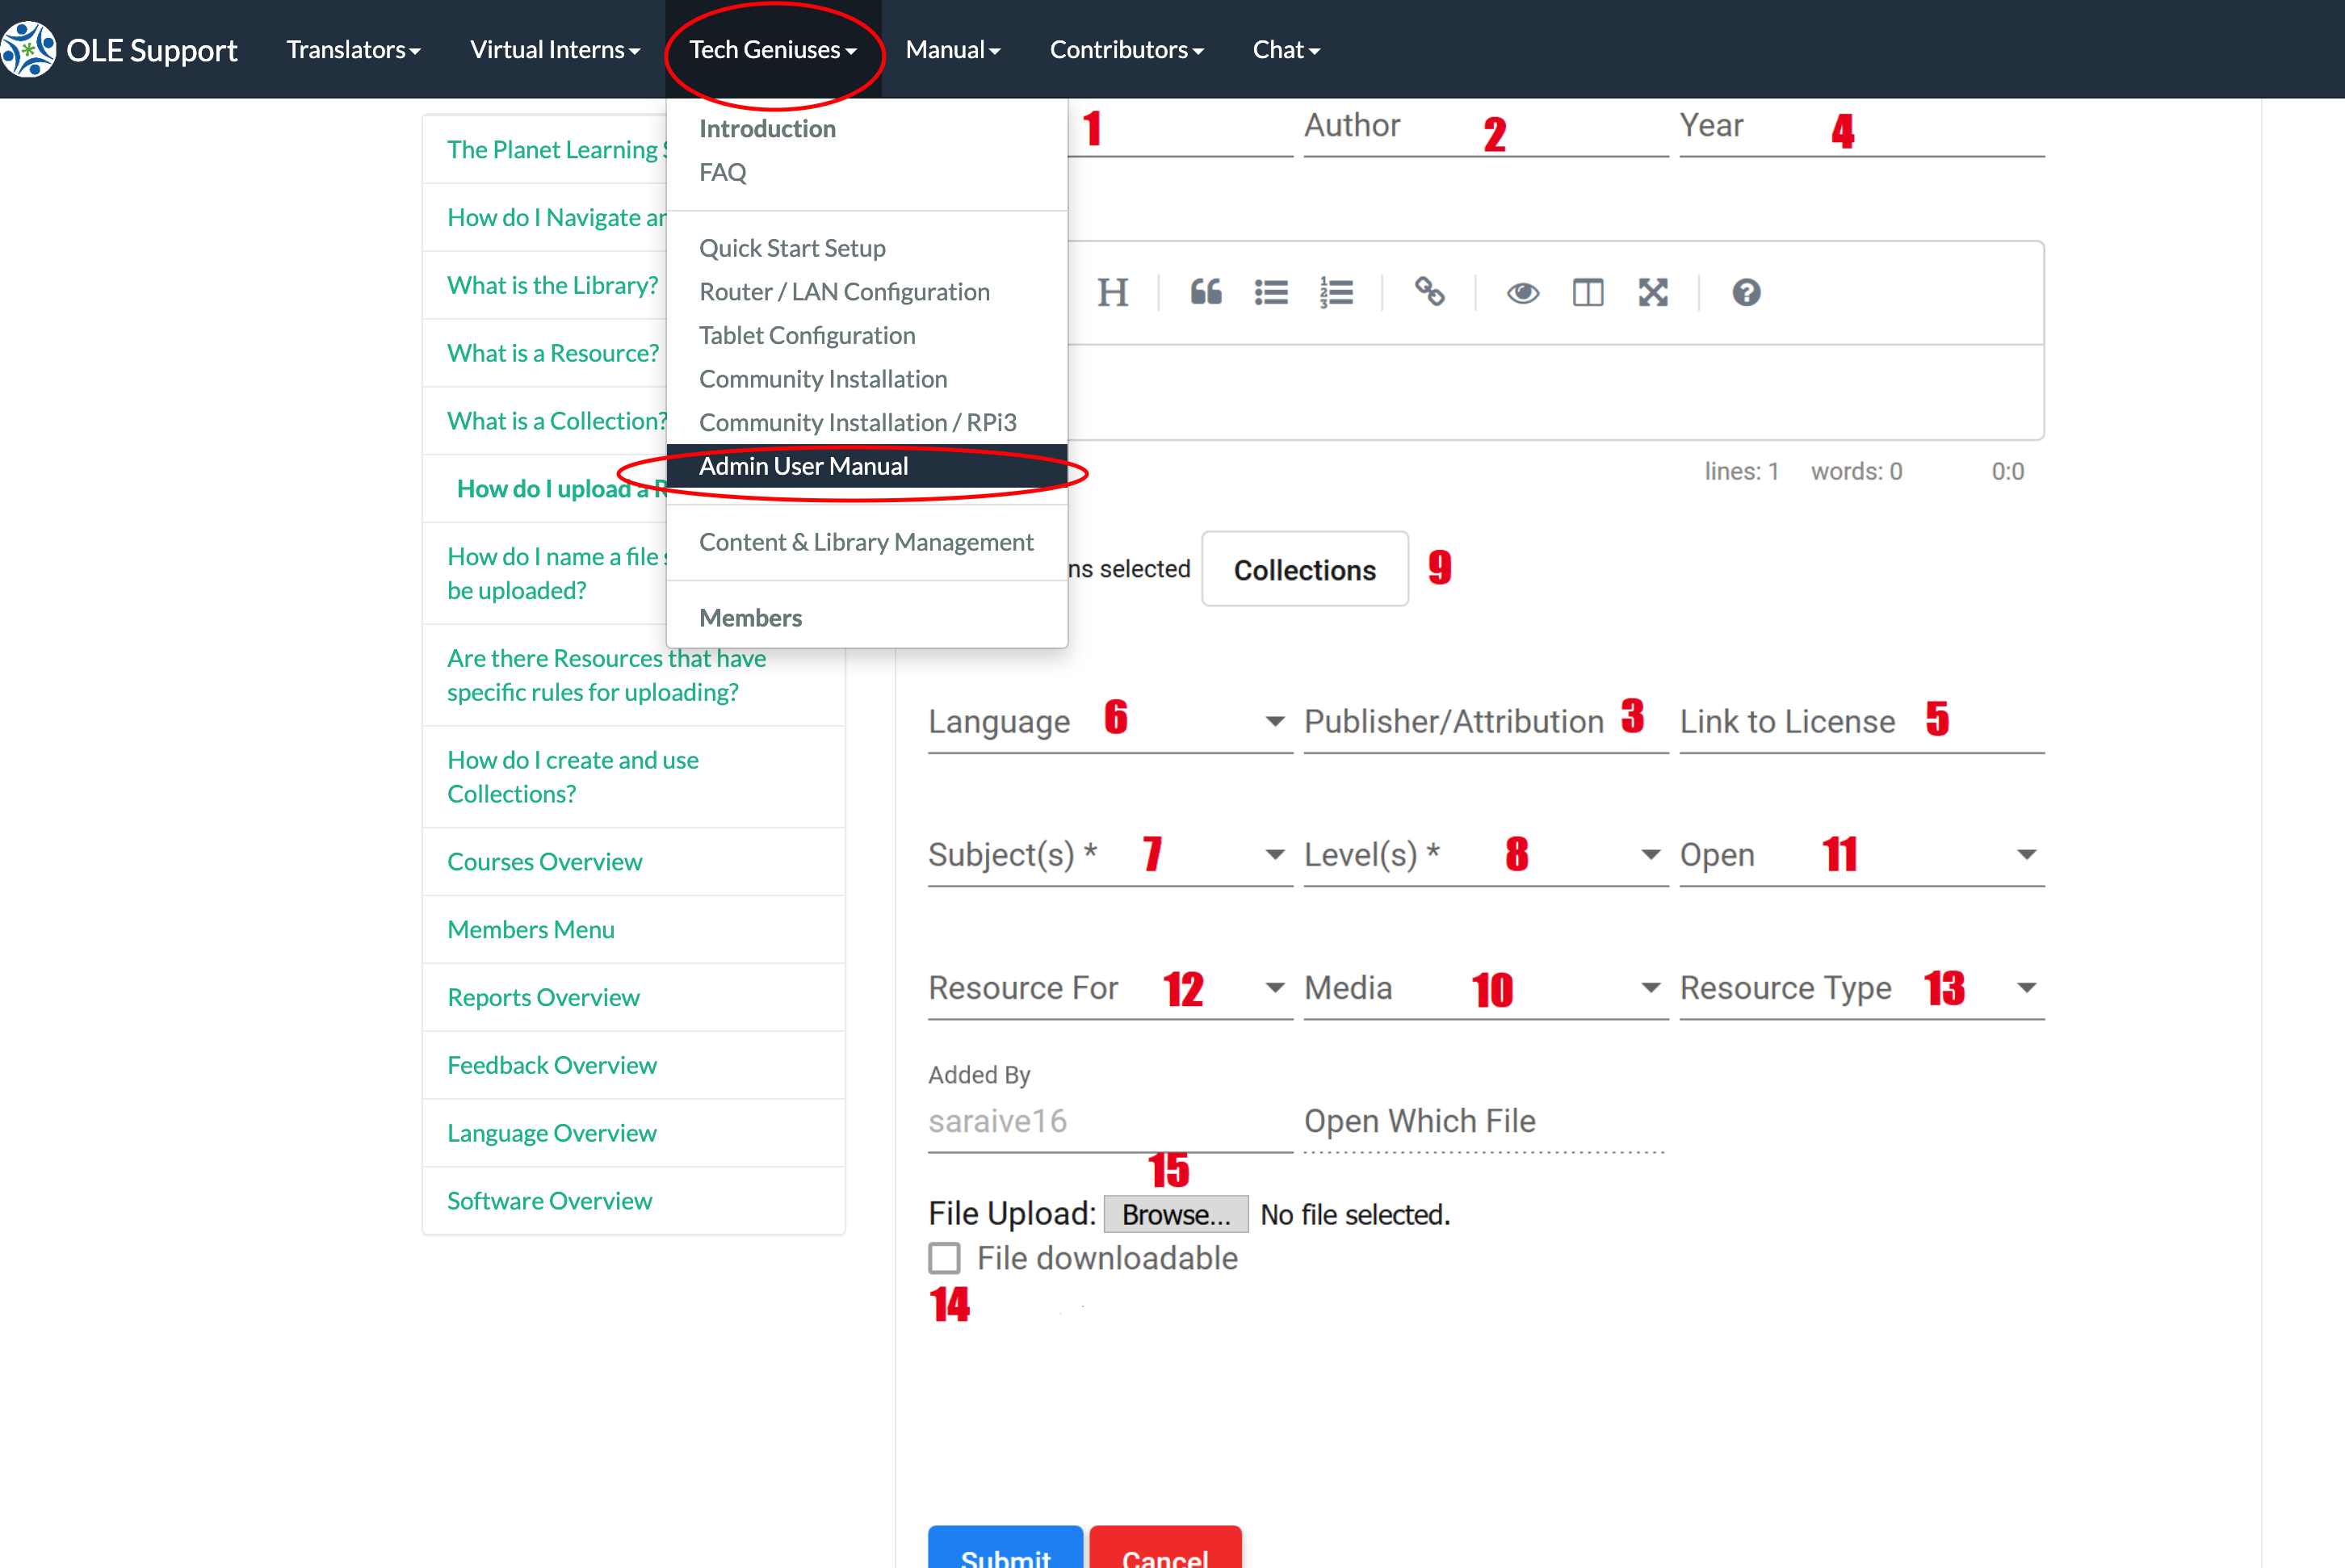2345x1568 pixels.
Task: Click into the Author input field
Action: [x=1486, y=127]
